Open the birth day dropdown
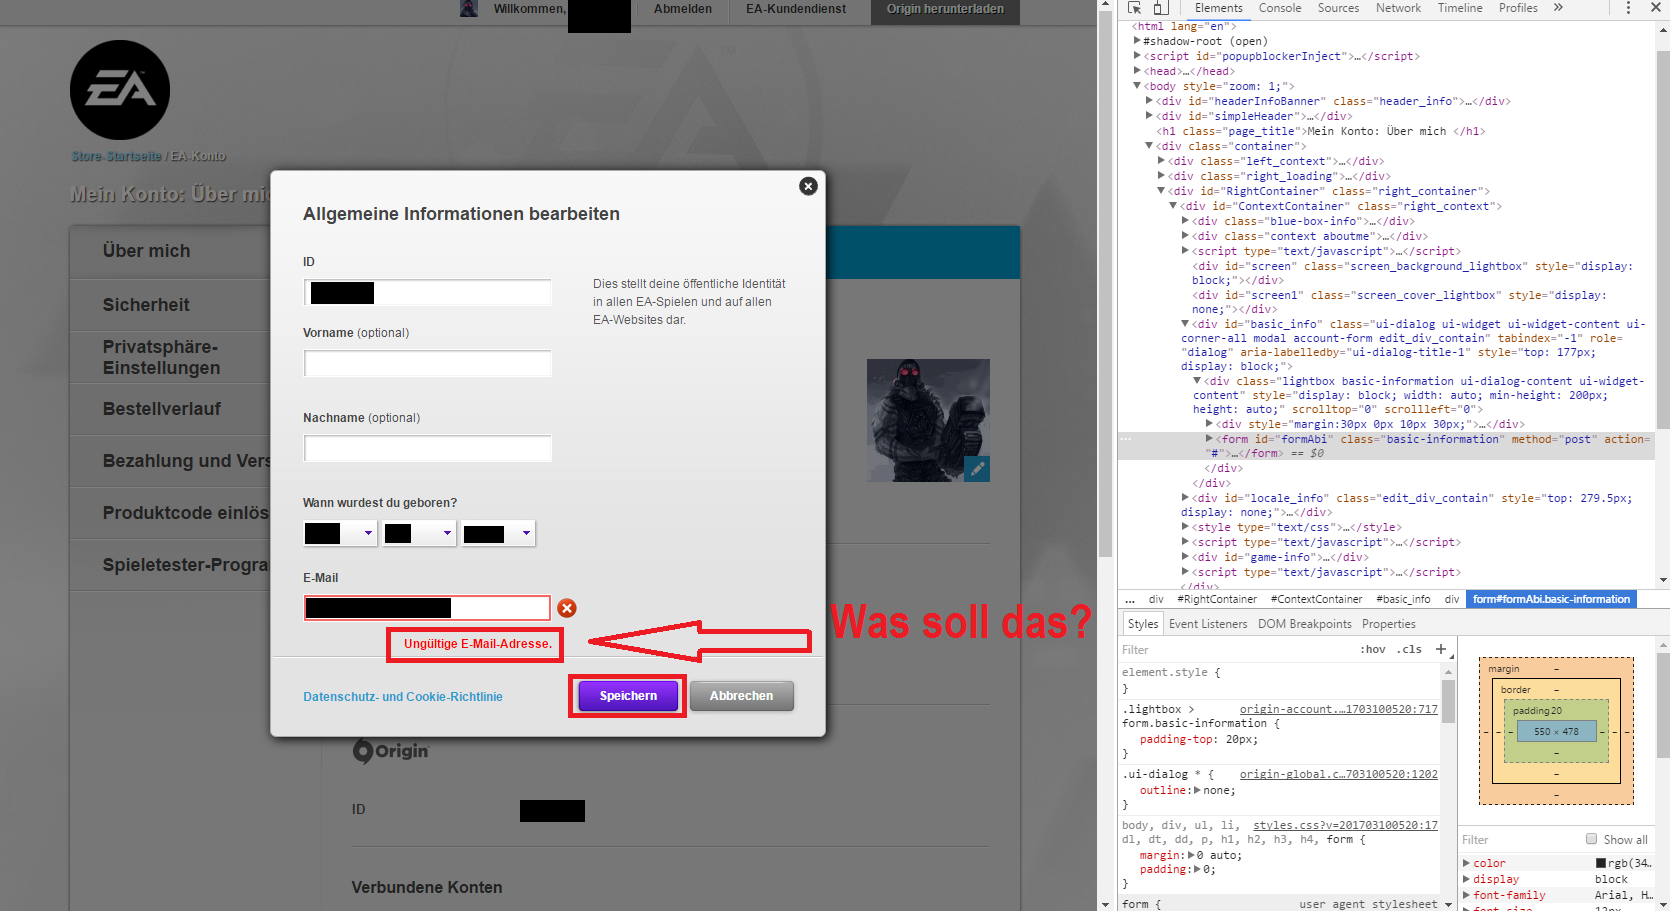This screenshot has width=1670, height=911. pyautogui.click(x=340, y=533)
